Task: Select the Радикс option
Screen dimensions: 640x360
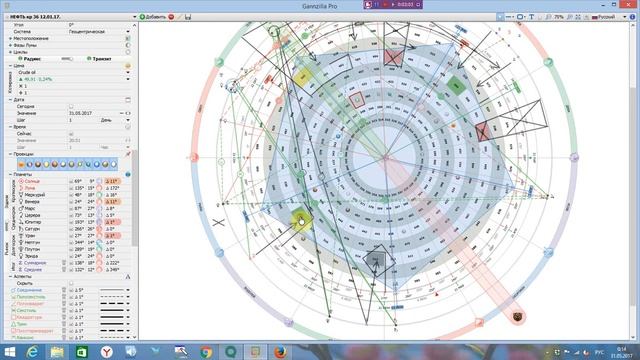Action: 29,59
